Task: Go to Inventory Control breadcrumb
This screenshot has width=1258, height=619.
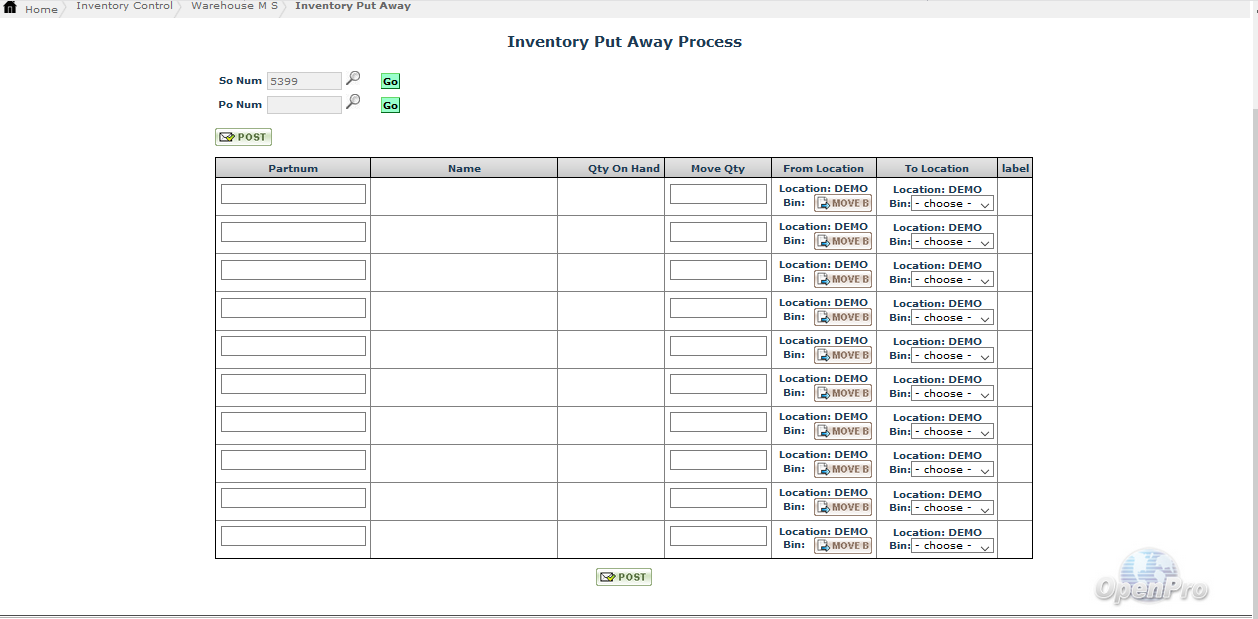Action: [x=124, y=6]
